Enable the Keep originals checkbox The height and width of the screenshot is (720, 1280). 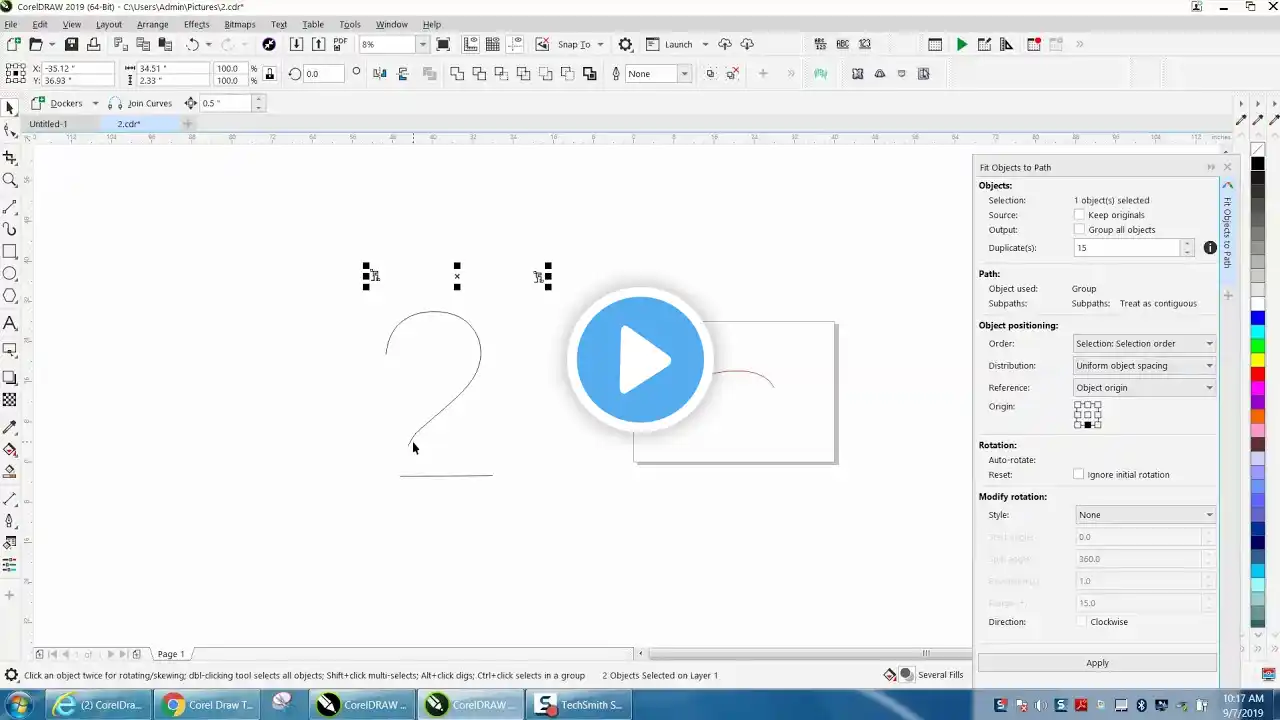[x=1079, y=215]
